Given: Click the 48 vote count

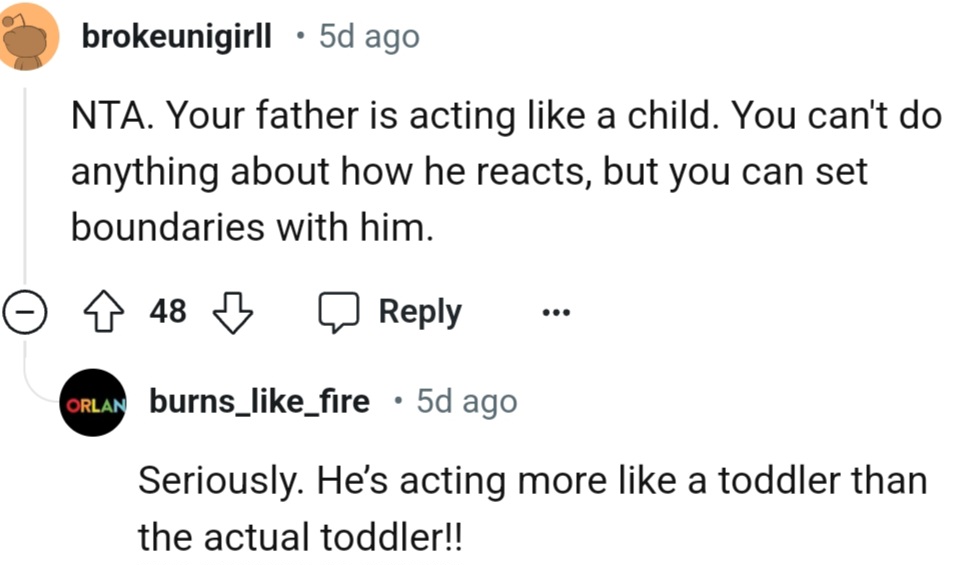Looking at the screenshot, I should [168, 312].
